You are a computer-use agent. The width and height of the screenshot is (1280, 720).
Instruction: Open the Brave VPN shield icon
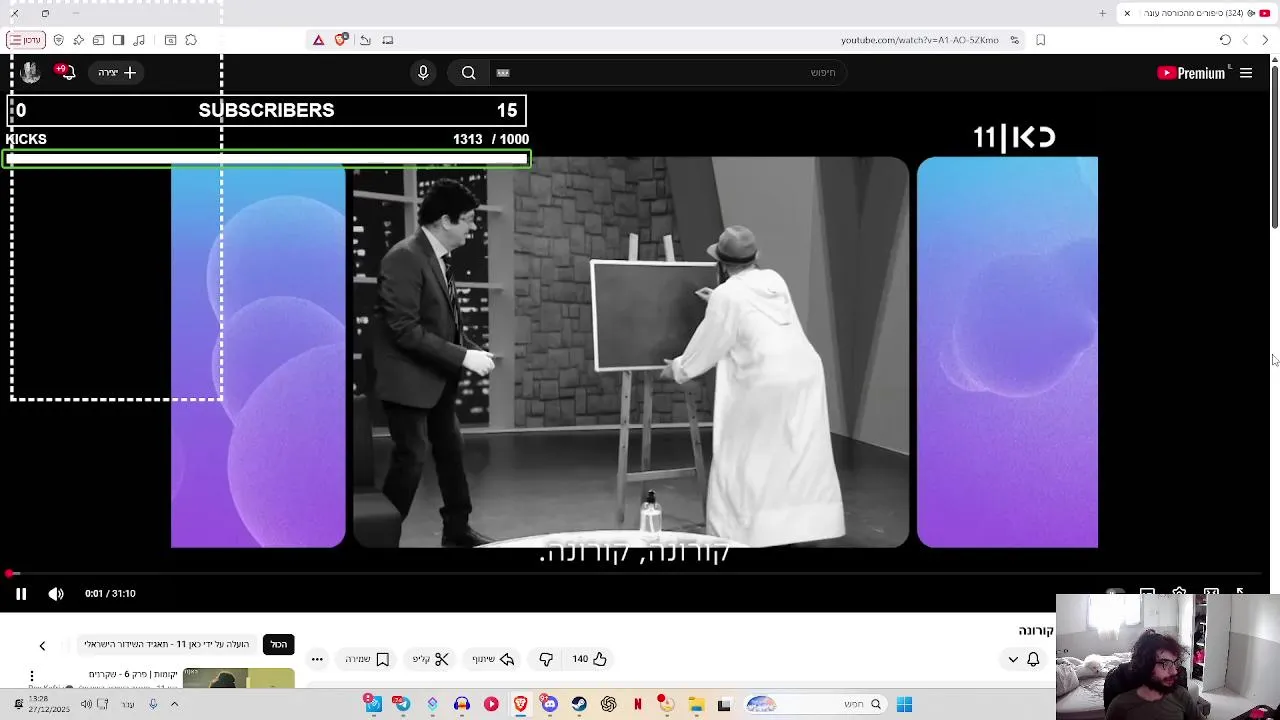click(59, 40)
